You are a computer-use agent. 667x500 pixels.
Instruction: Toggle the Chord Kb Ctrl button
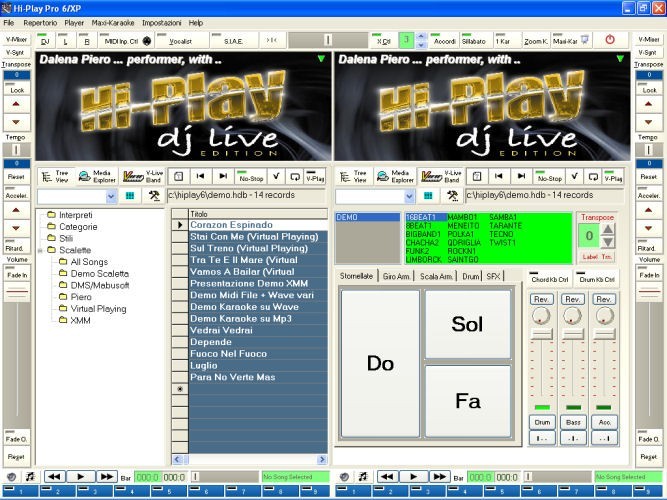point(550,279)
